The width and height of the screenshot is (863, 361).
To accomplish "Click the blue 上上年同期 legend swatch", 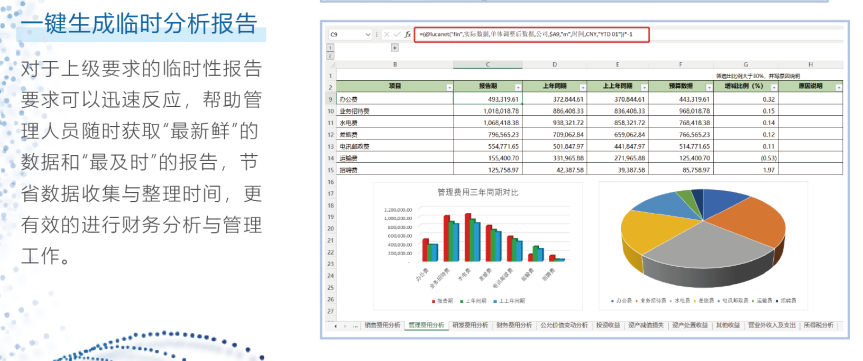I will pos(495,301).
